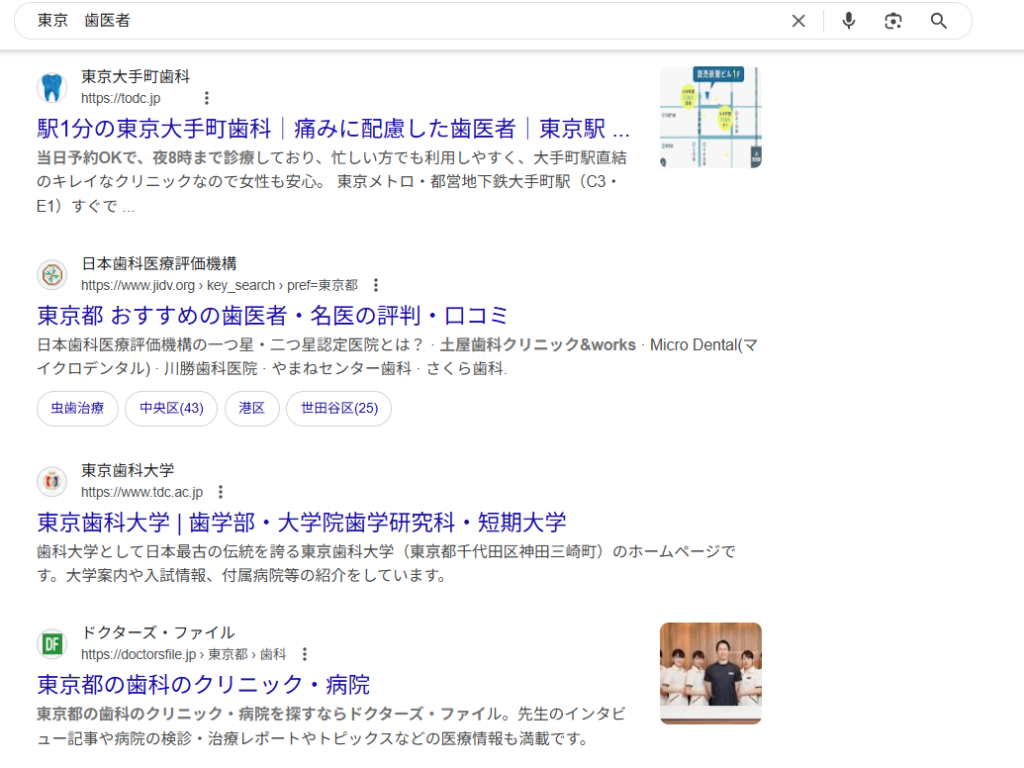Click the snippet beginning 歯科大学として日本最古
This screenshot has height=768, width=1024.
[386, 564]
